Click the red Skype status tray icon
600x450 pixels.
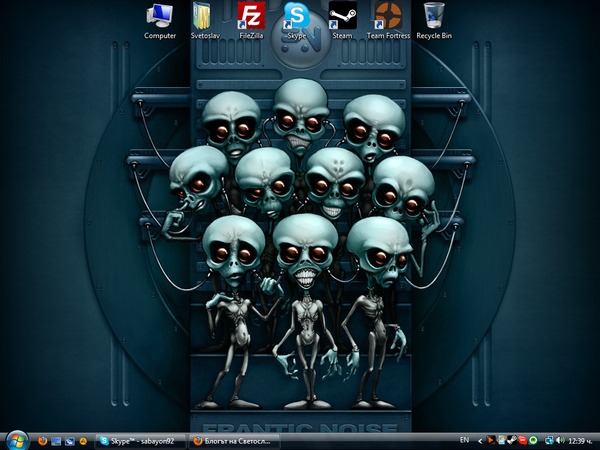pyautogui.click(x=523, y=440)
